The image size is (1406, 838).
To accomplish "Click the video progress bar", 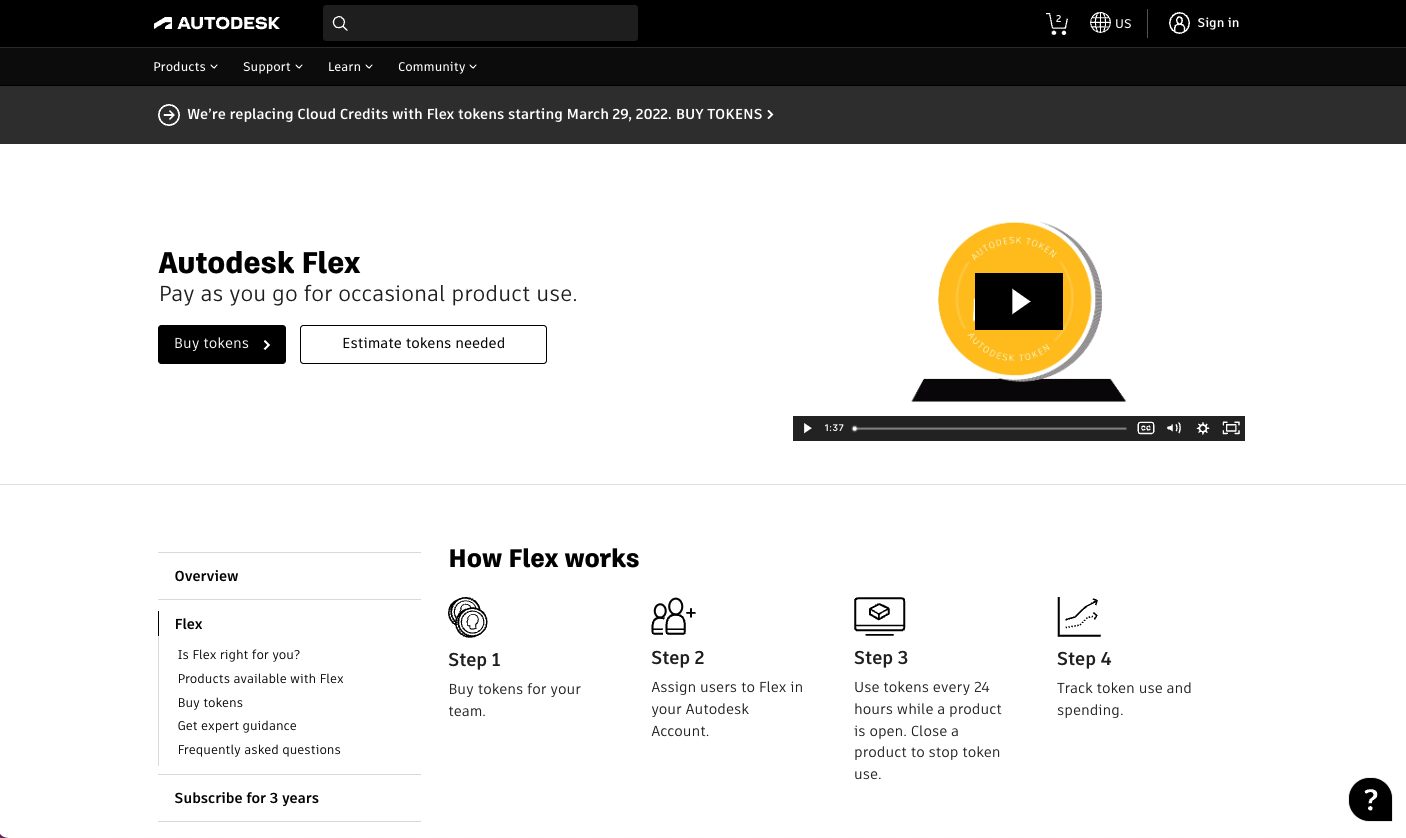I will [990, 428].
